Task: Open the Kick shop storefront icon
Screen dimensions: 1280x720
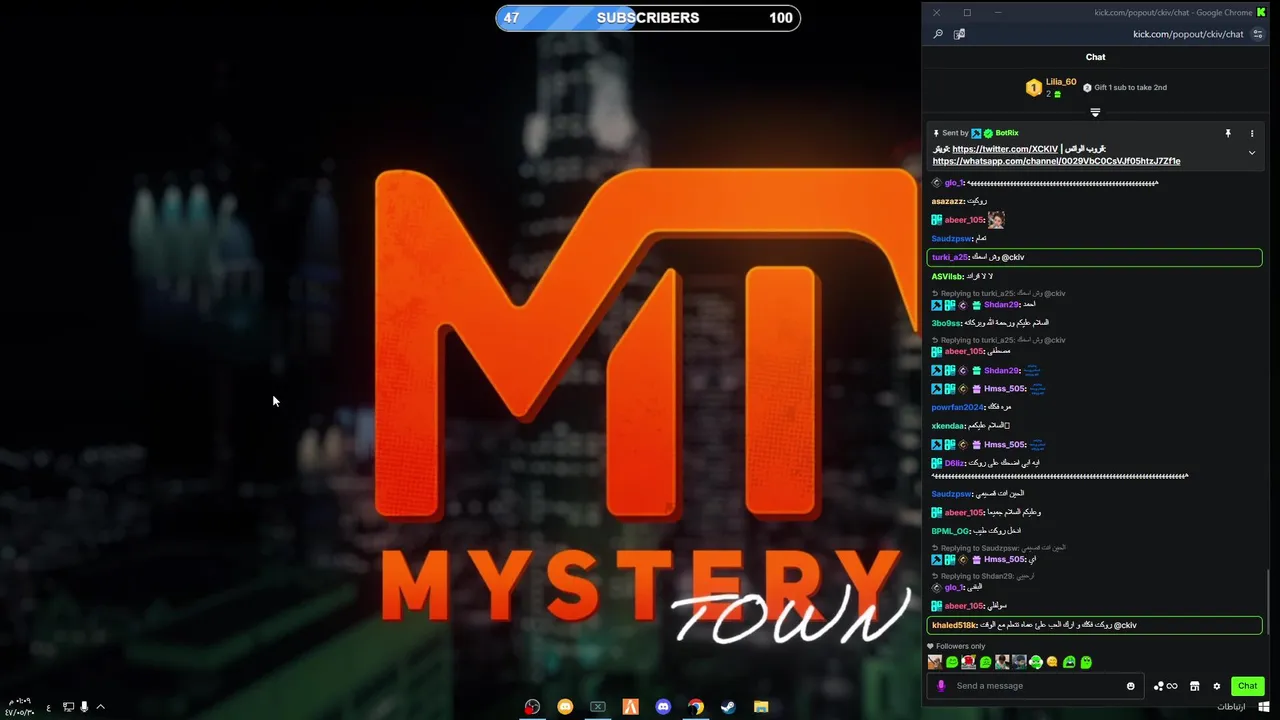Action: pos(1194,686)
